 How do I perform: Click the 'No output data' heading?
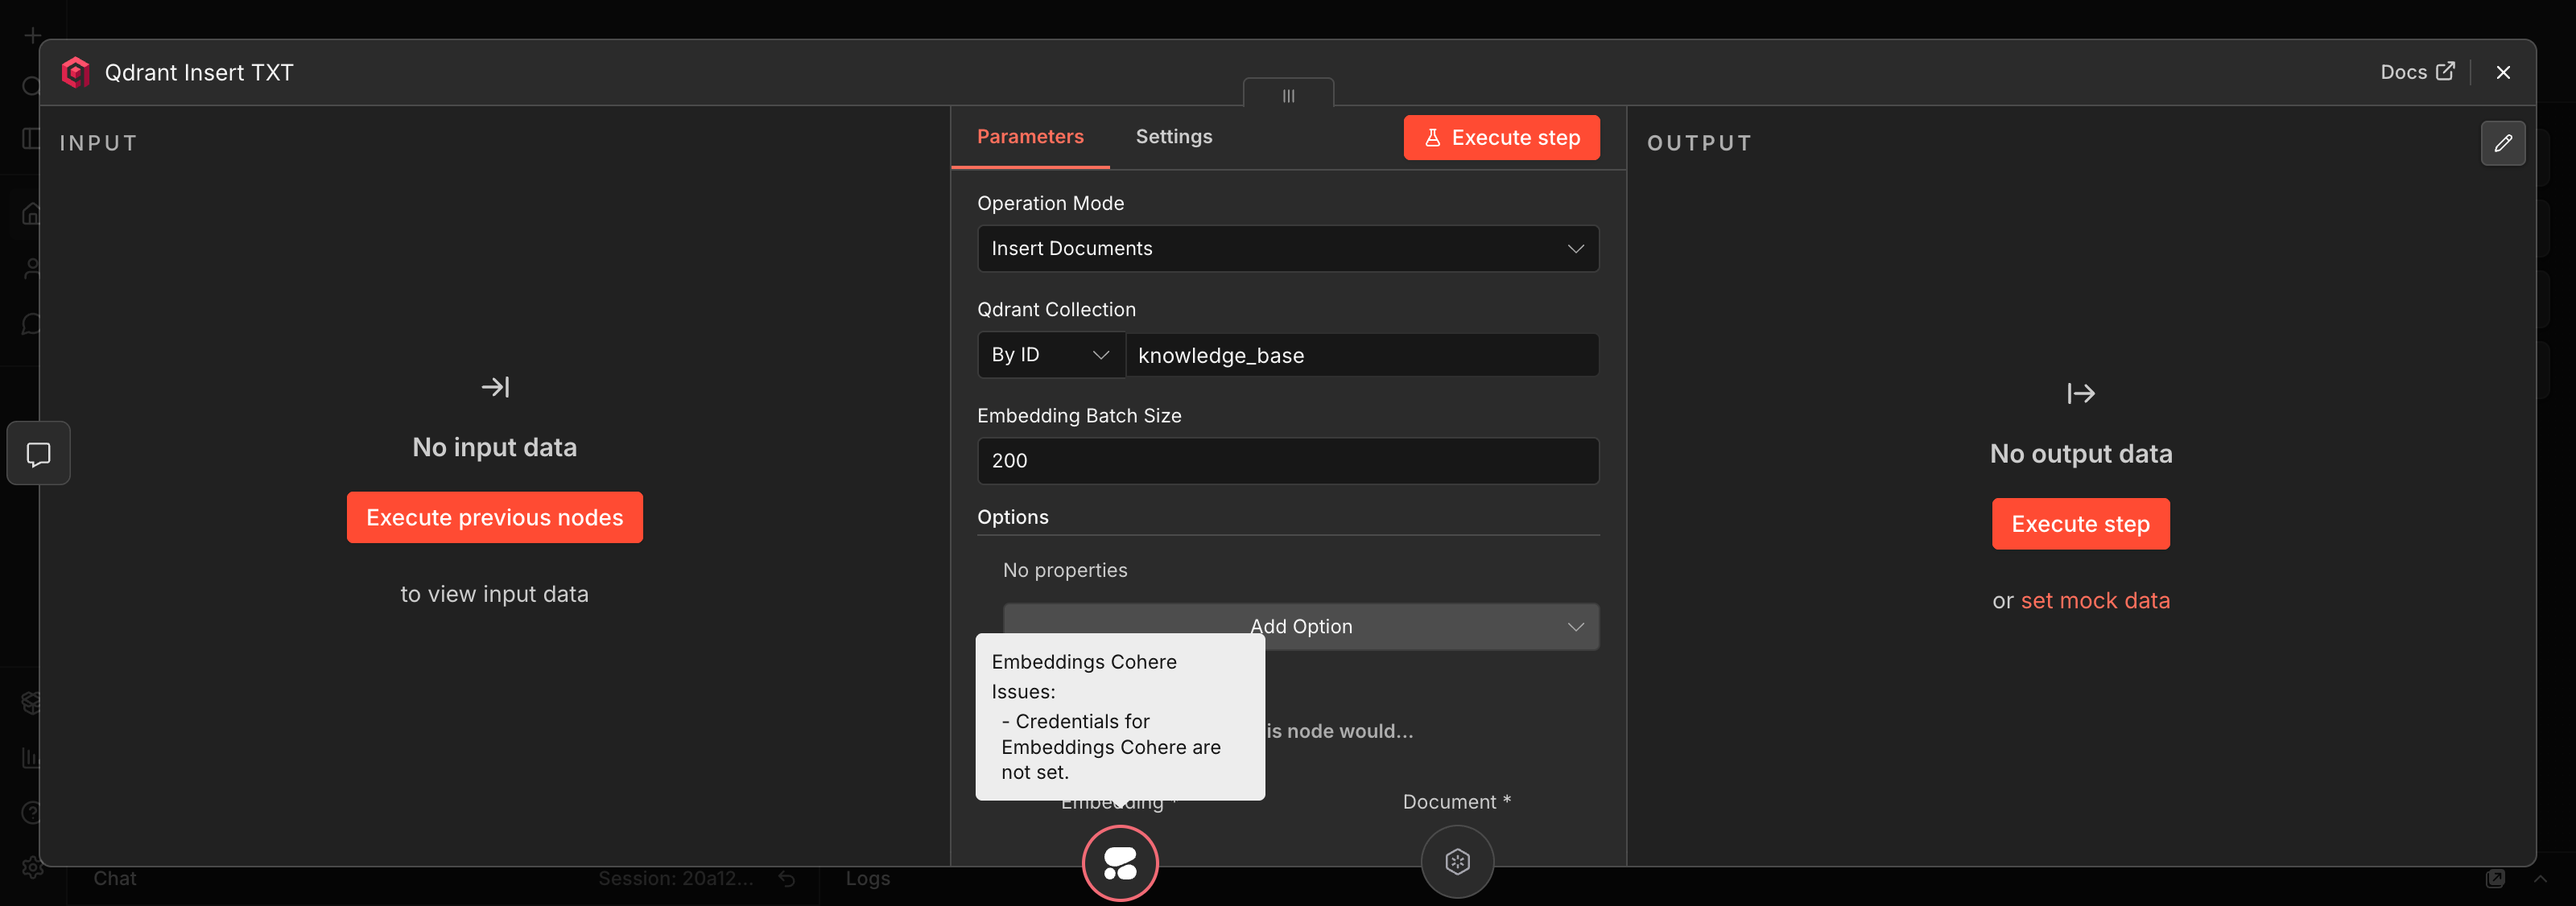pos(2080,454)
